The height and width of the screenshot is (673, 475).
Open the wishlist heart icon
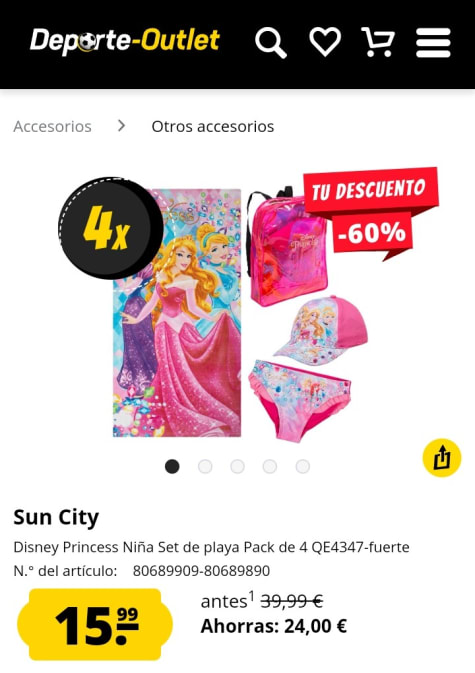tap(325, 42)
